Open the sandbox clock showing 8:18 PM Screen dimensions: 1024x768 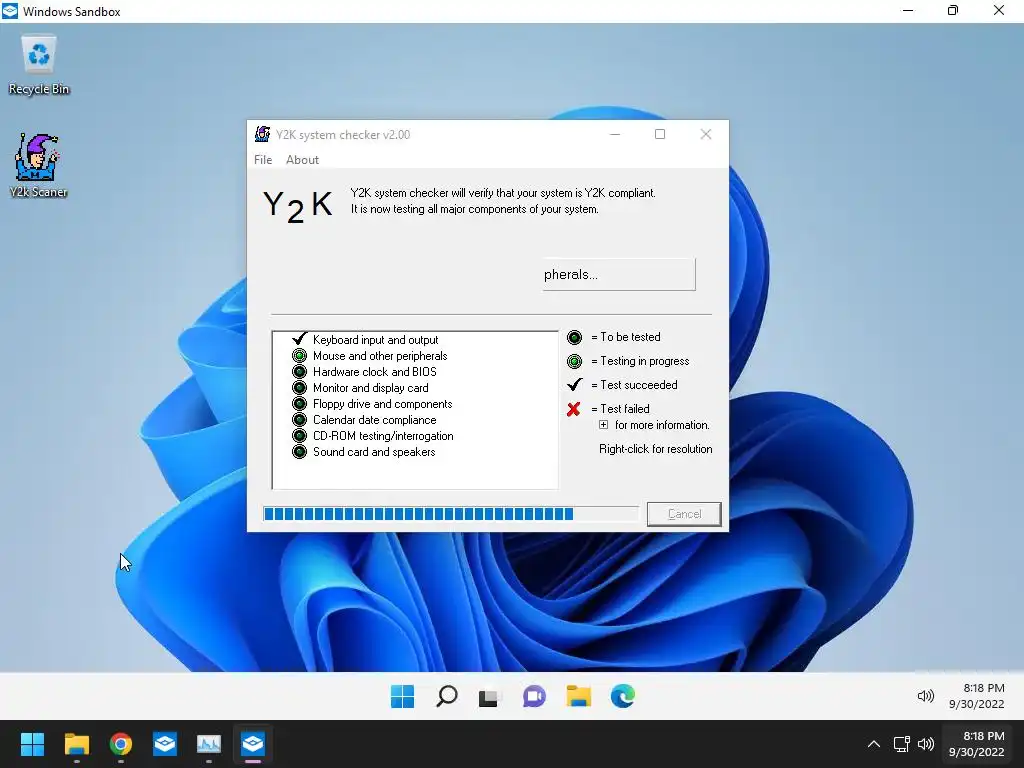click(976, 696)
